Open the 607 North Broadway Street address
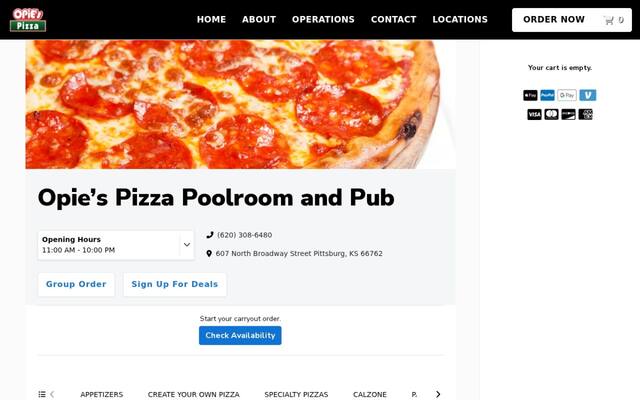The image size is (640, 400). [299, 253]
